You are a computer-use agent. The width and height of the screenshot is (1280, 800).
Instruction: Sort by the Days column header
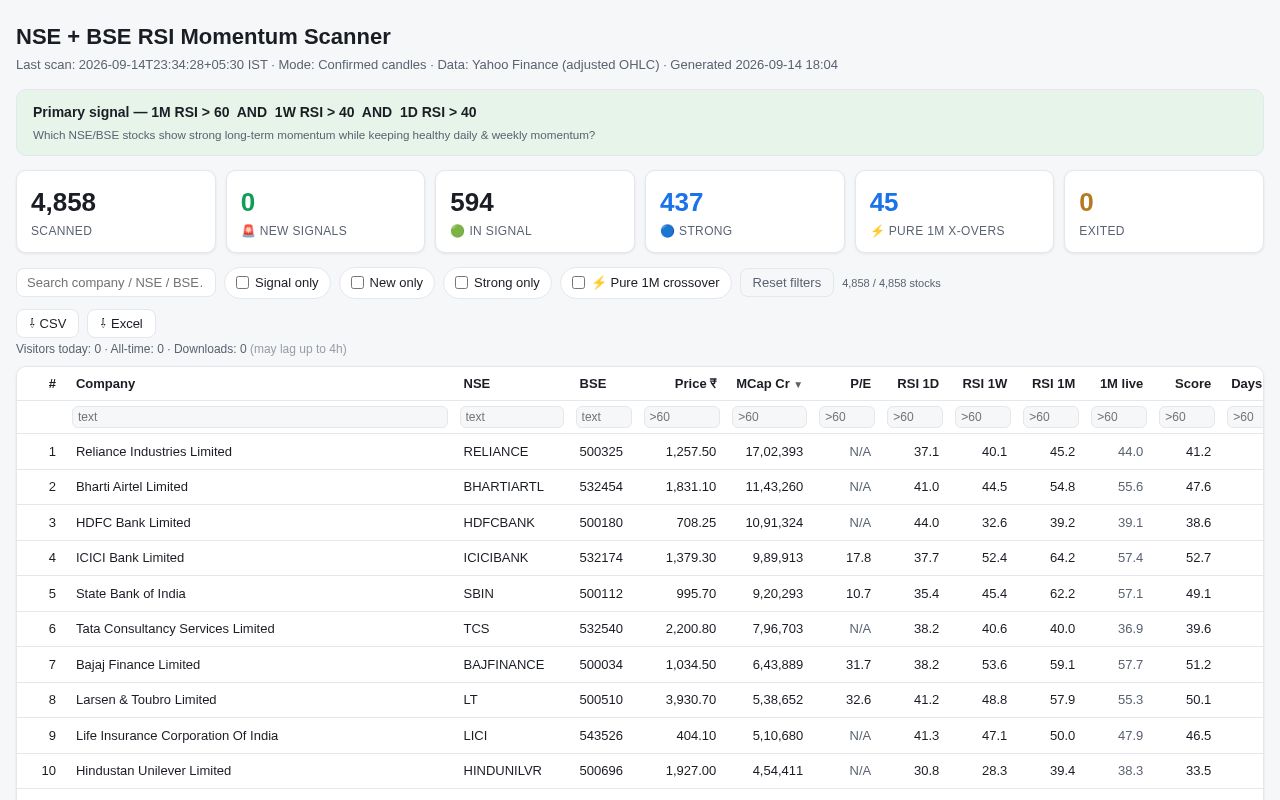[1246, 384]
